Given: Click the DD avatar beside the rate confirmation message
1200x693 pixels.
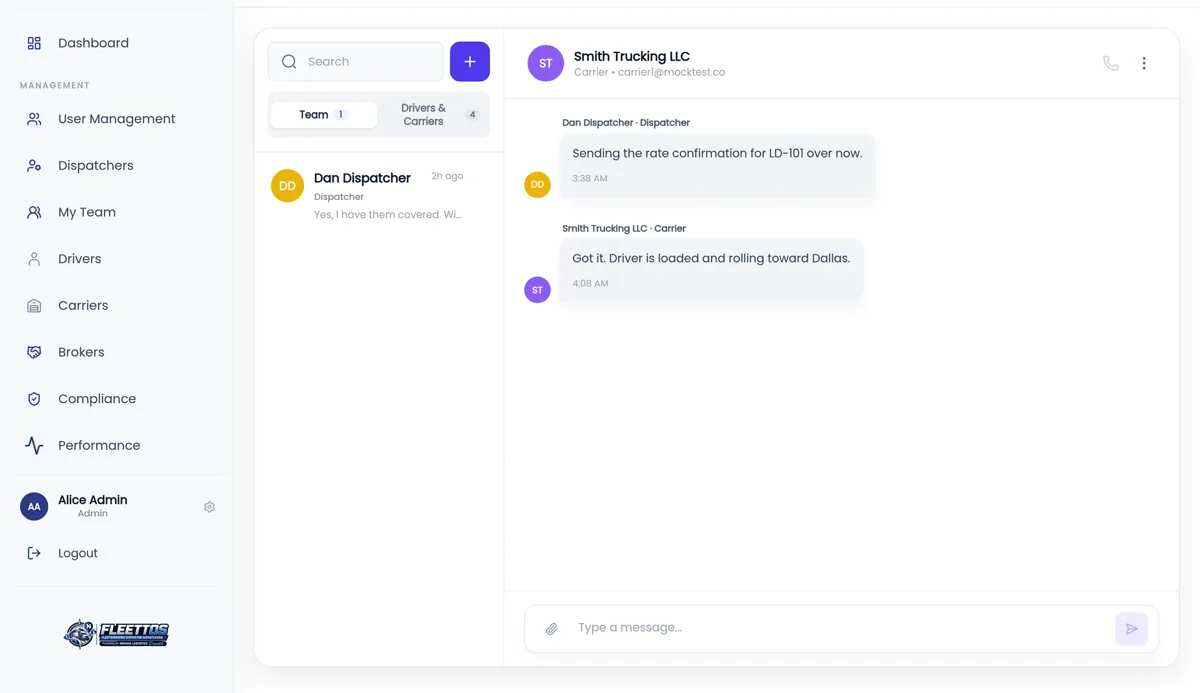Looking at the screenshot, I should [537, 185].
